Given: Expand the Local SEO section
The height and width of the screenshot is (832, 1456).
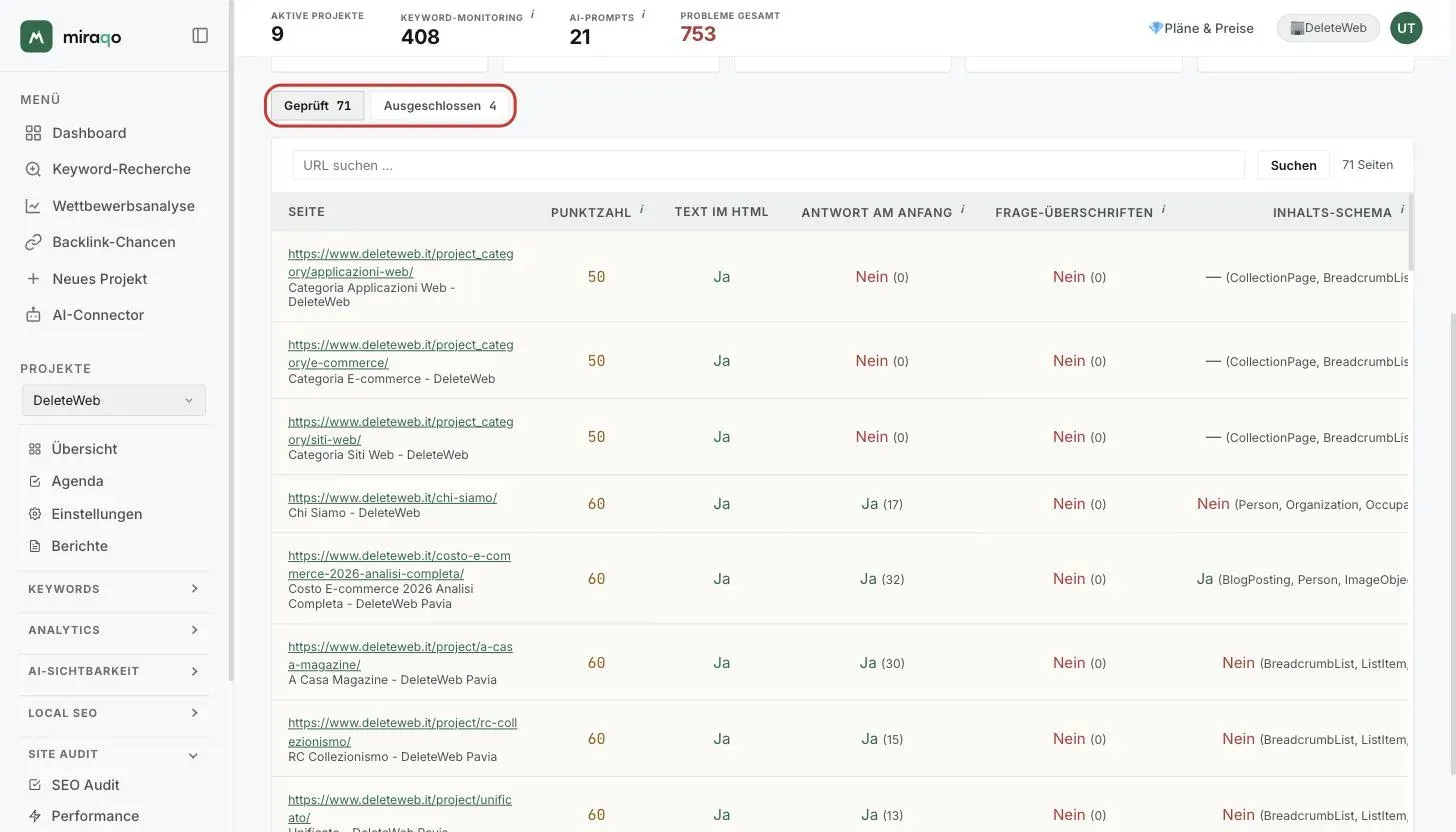Looking at the screenshot, I should [x=114, y=713].
